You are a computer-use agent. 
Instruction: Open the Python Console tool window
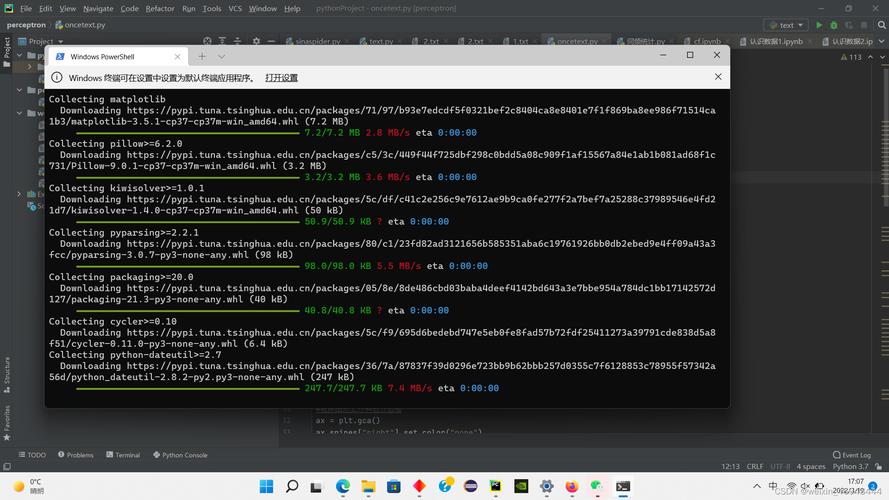[x=180, y=455]
